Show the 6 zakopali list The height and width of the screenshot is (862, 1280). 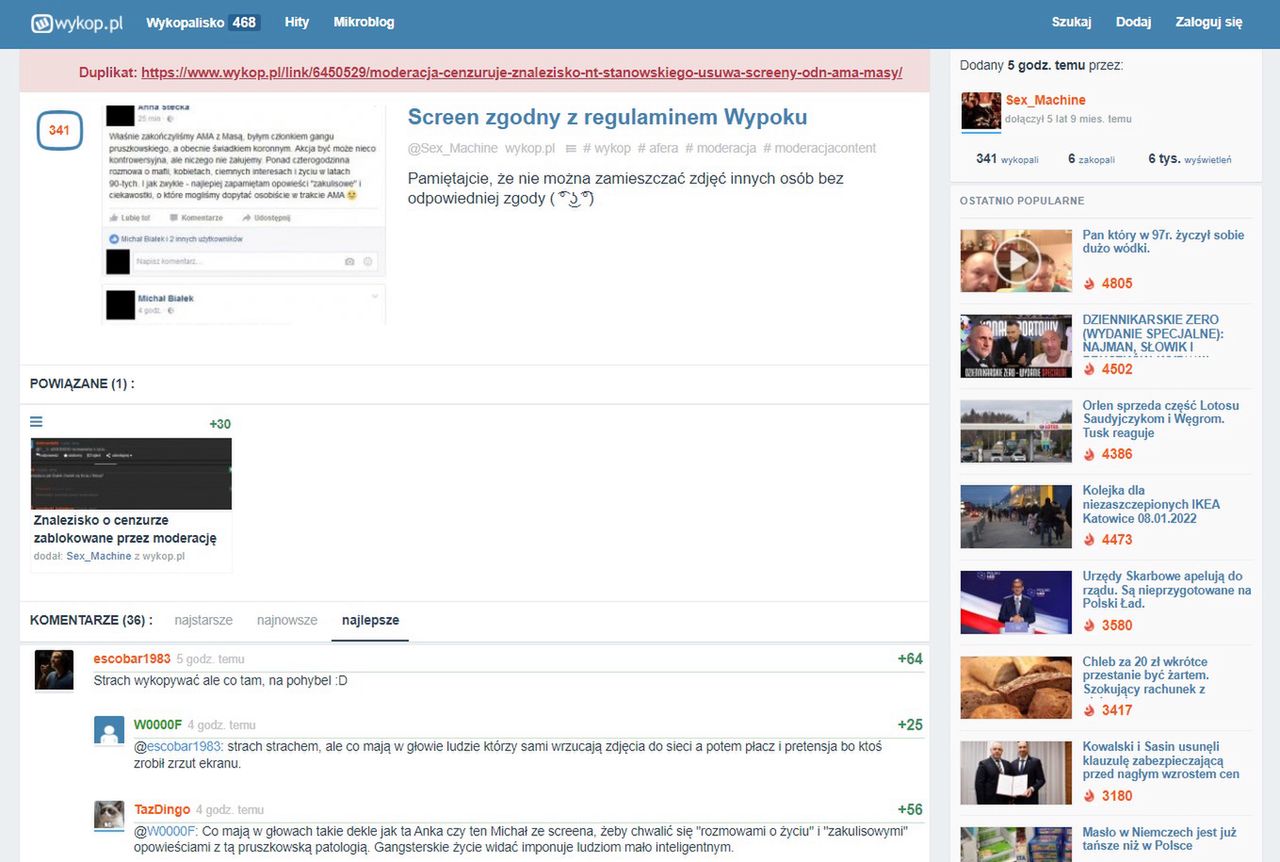tap(1091, 159)
